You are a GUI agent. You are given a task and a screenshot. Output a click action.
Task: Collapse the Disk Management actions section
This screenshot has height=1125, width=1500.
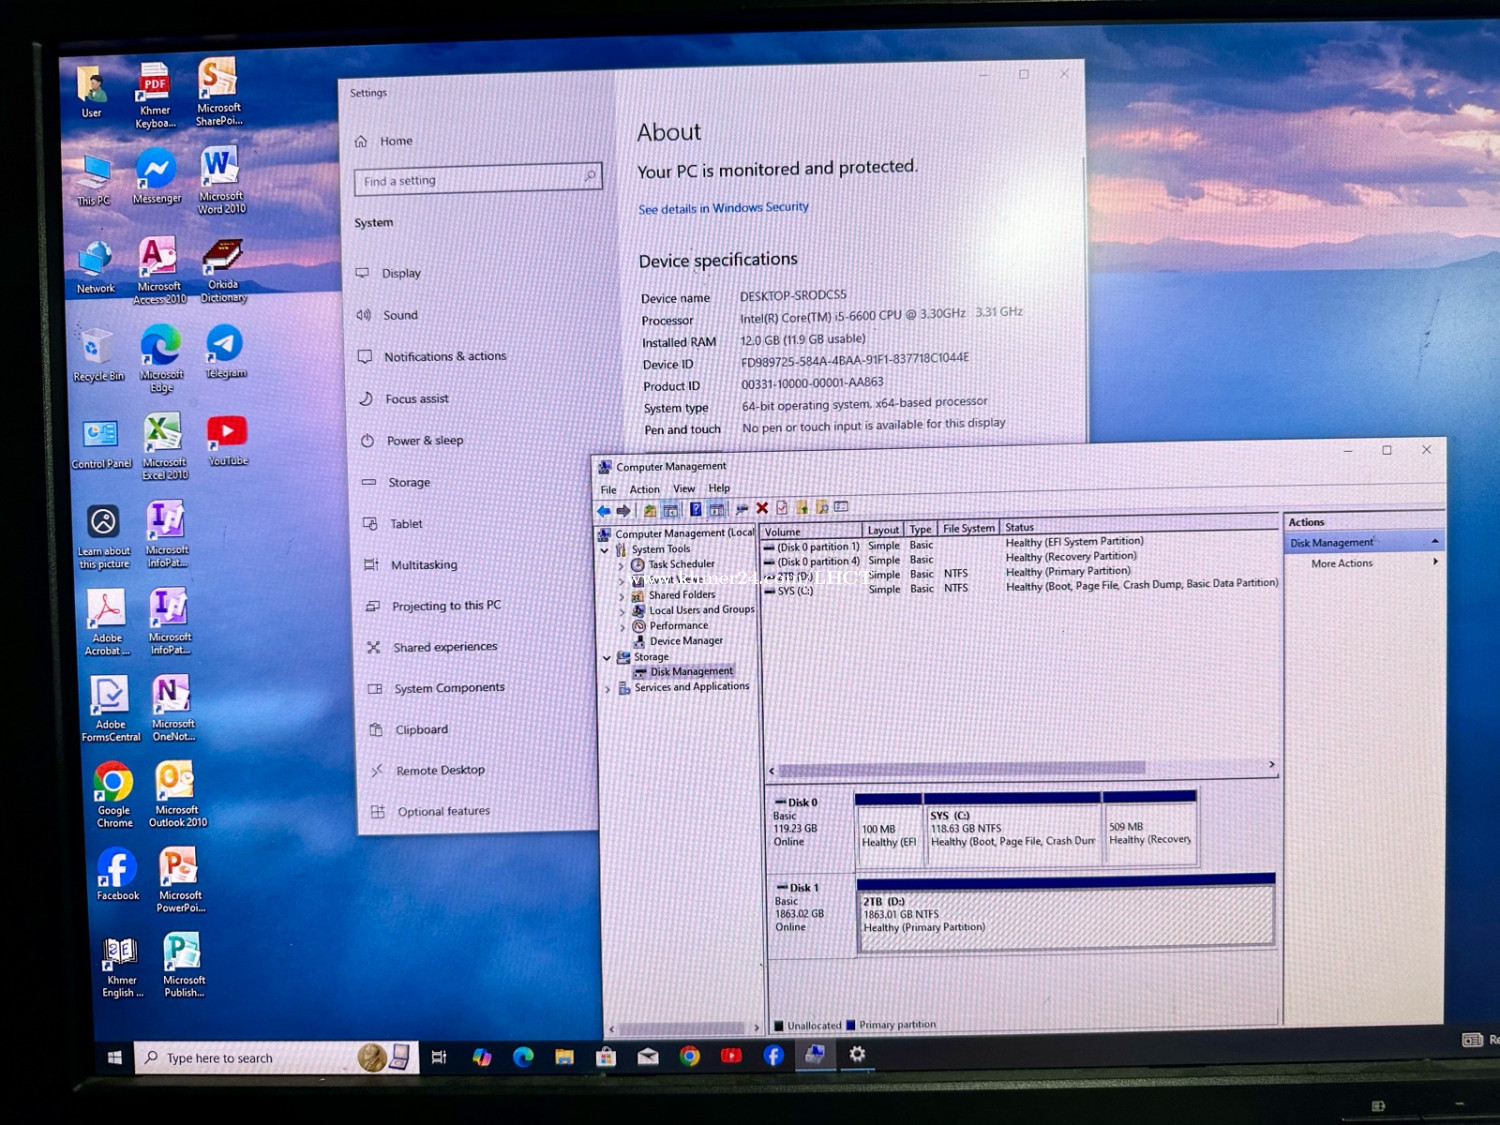[x=1435, y=541]
